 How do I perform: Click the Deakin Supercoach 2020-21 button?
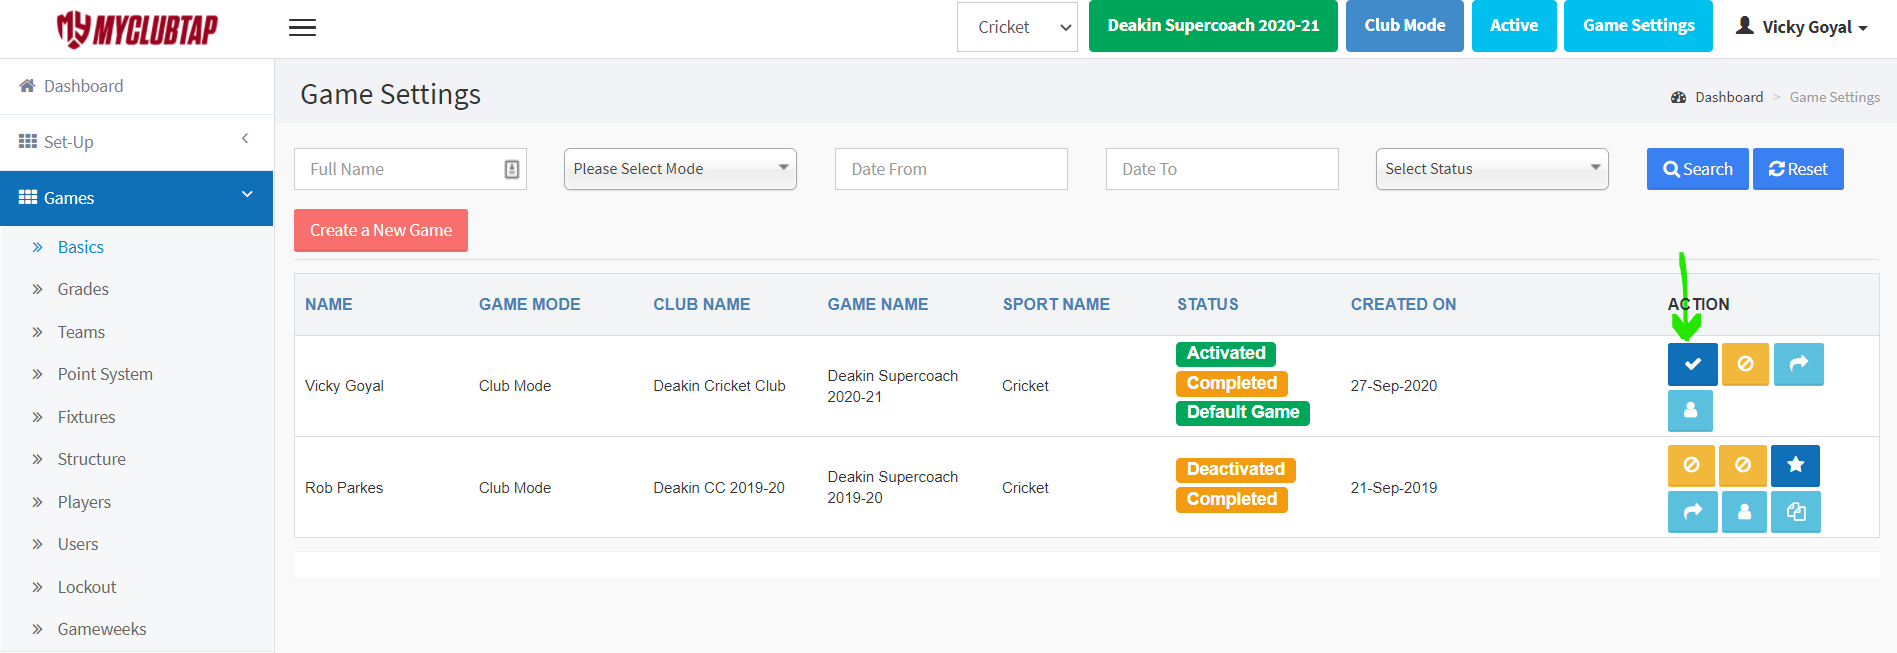click(1213, 26)
